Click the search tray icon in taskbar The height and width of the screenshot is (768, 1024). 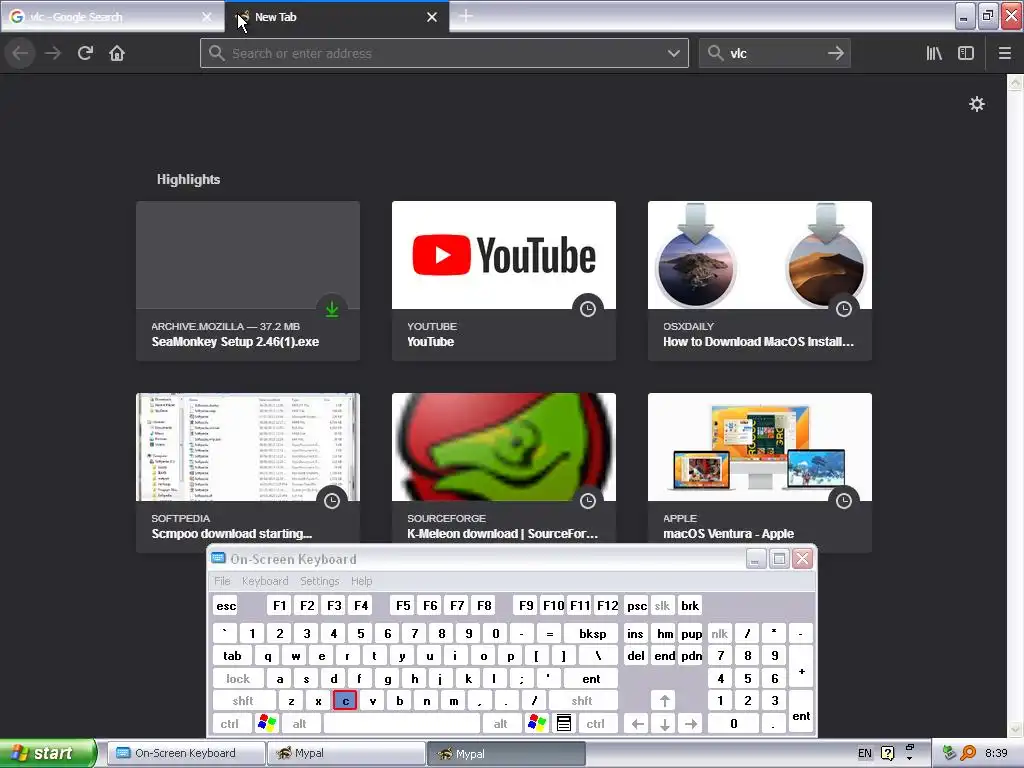click(x=968, y=753)
